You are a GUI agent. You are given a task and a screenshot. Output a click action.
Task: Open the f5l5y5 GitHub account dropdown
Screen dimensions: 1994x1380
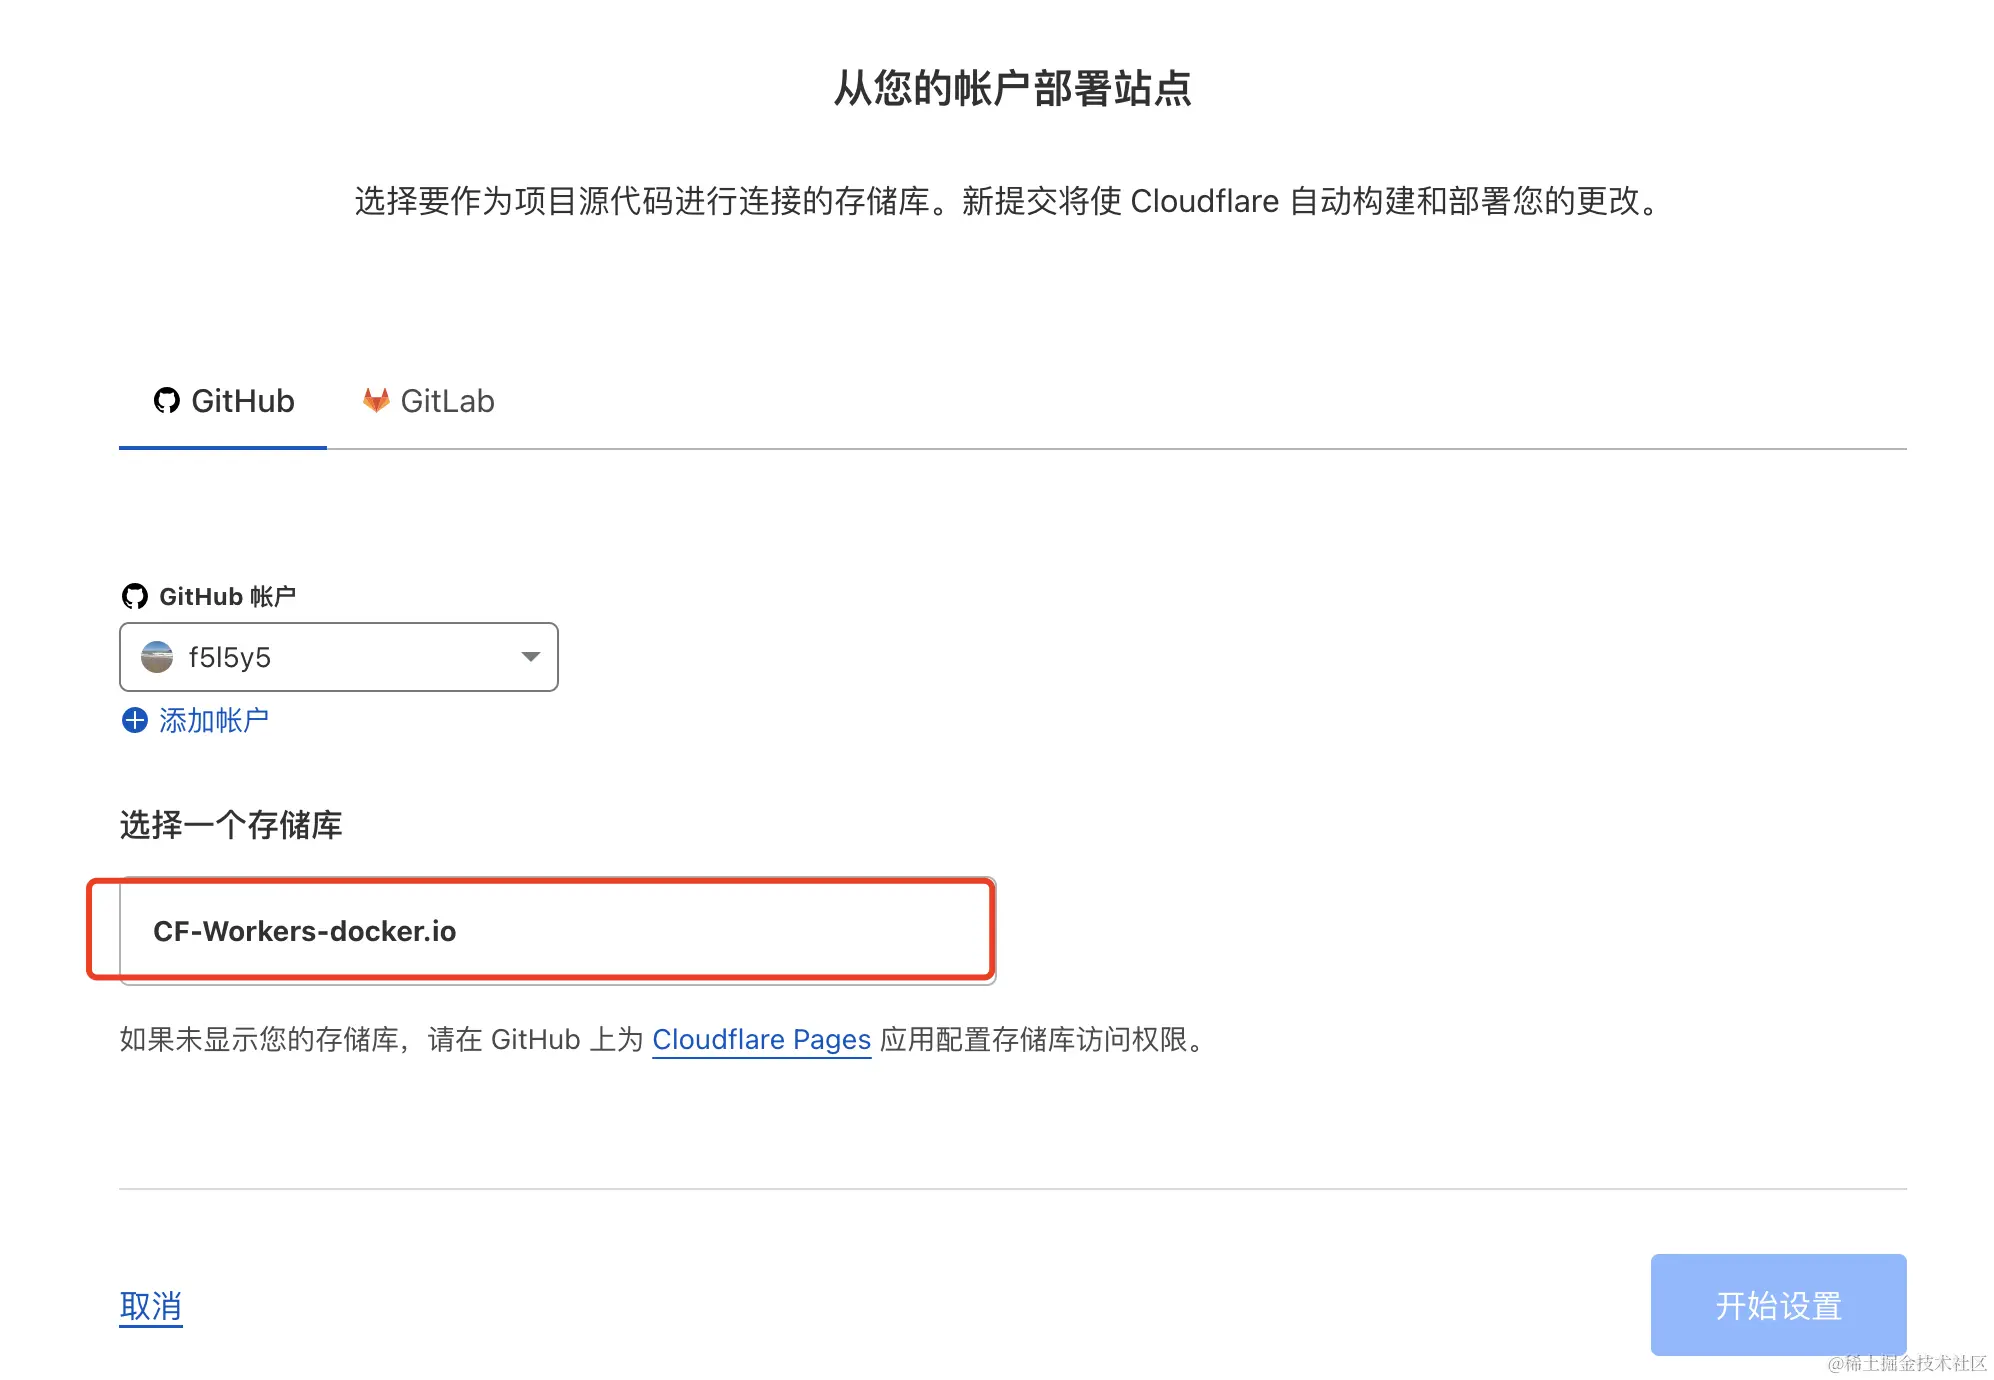point(338,657)
